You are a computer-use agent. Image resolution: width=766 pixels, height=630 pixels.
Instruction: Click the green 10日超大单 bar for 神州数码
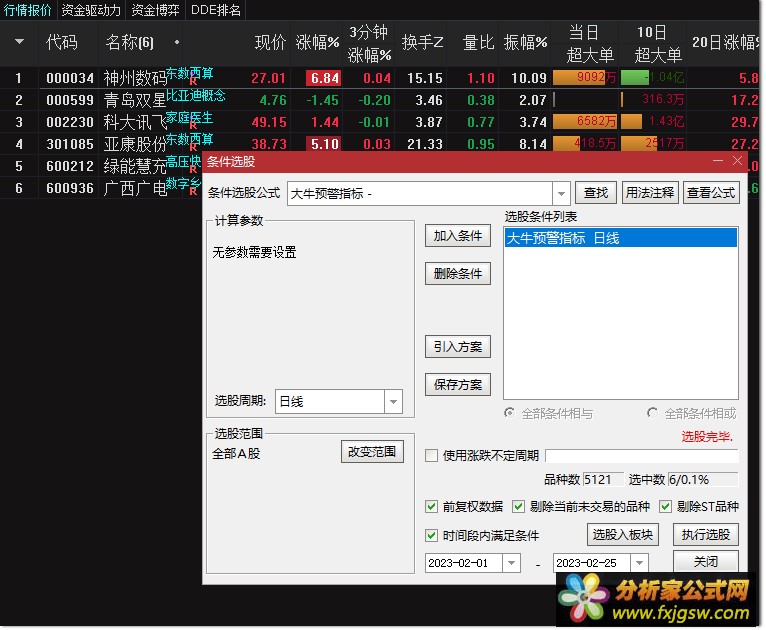[635, 78]
